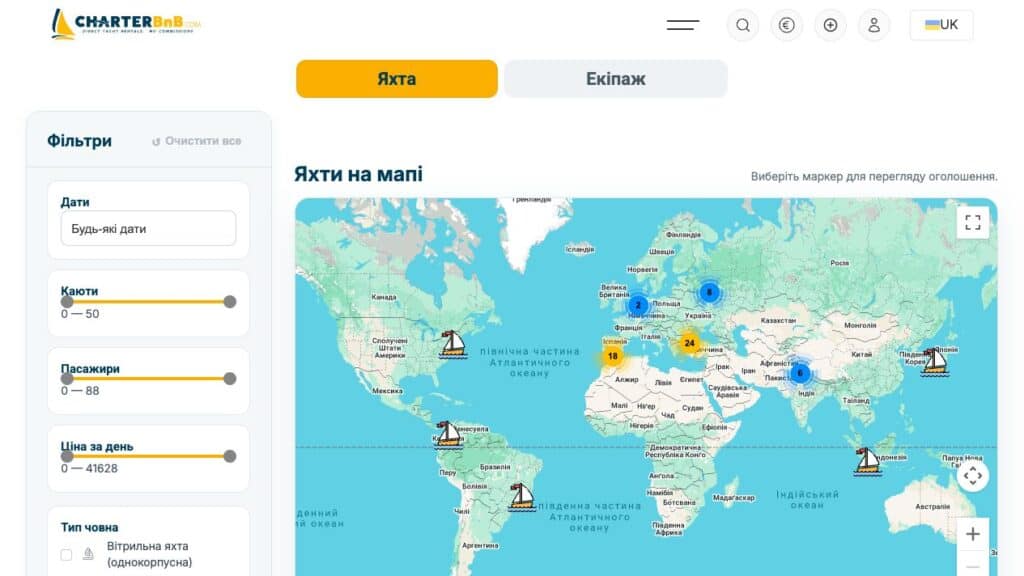
Task: Toggle map fullscreen view
Action: tap(972, 223)
